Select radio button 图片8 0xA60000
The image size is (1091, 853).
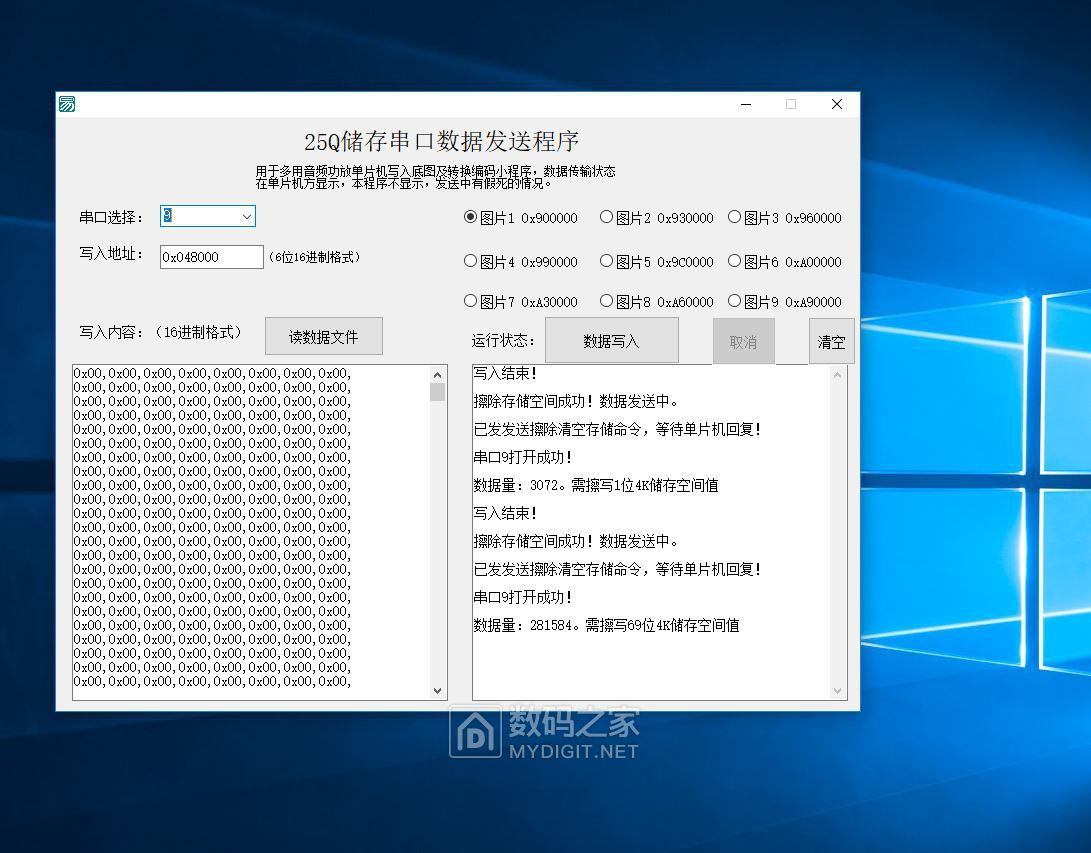(606, 300)
